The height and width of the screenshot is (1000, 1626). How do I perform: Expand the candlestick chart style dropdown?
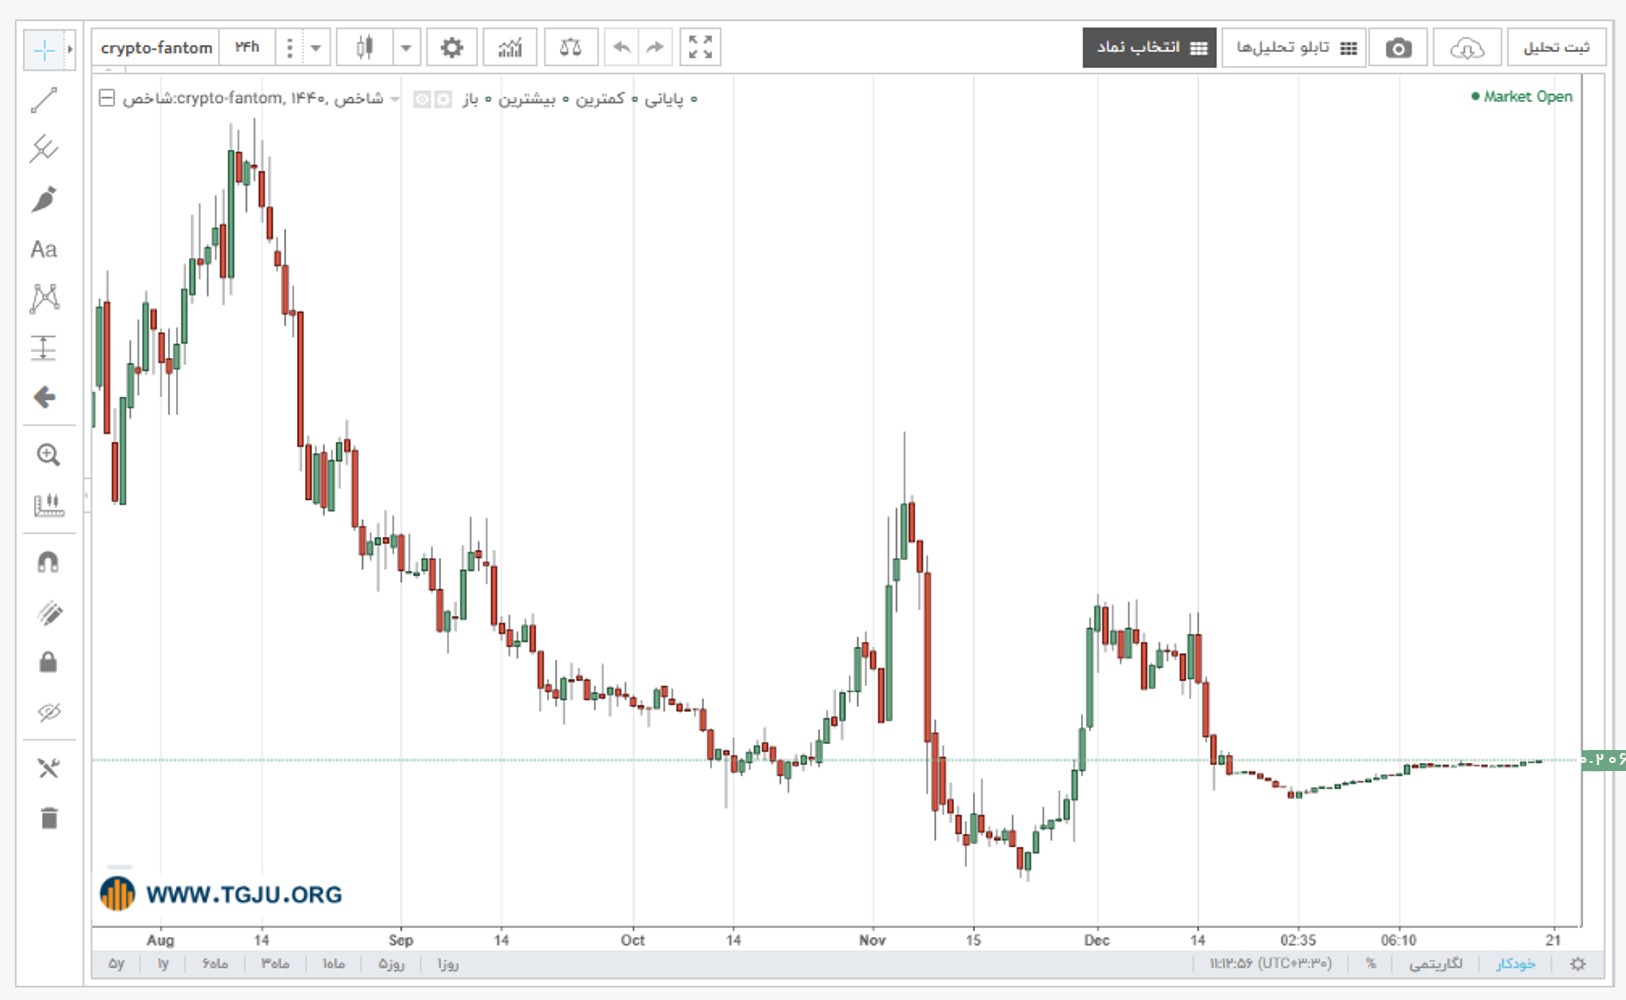point(406,47)
